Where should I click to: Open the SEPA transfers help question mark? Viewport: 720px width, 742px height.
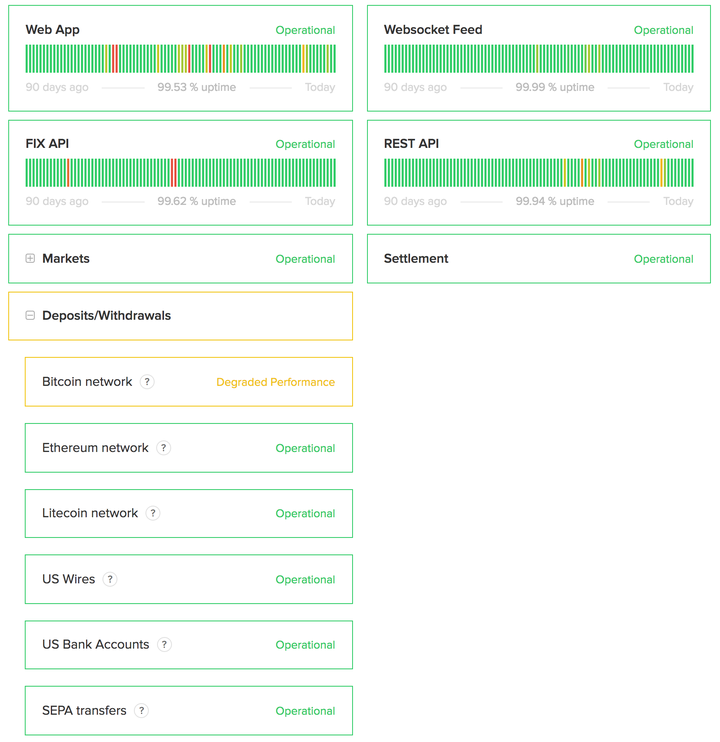141,710
